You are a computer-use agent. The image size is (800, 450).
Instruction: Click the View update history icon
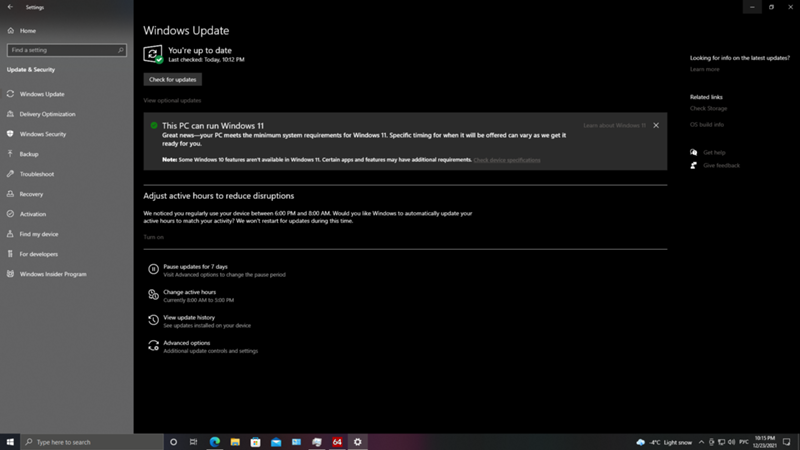coord(153,320)
